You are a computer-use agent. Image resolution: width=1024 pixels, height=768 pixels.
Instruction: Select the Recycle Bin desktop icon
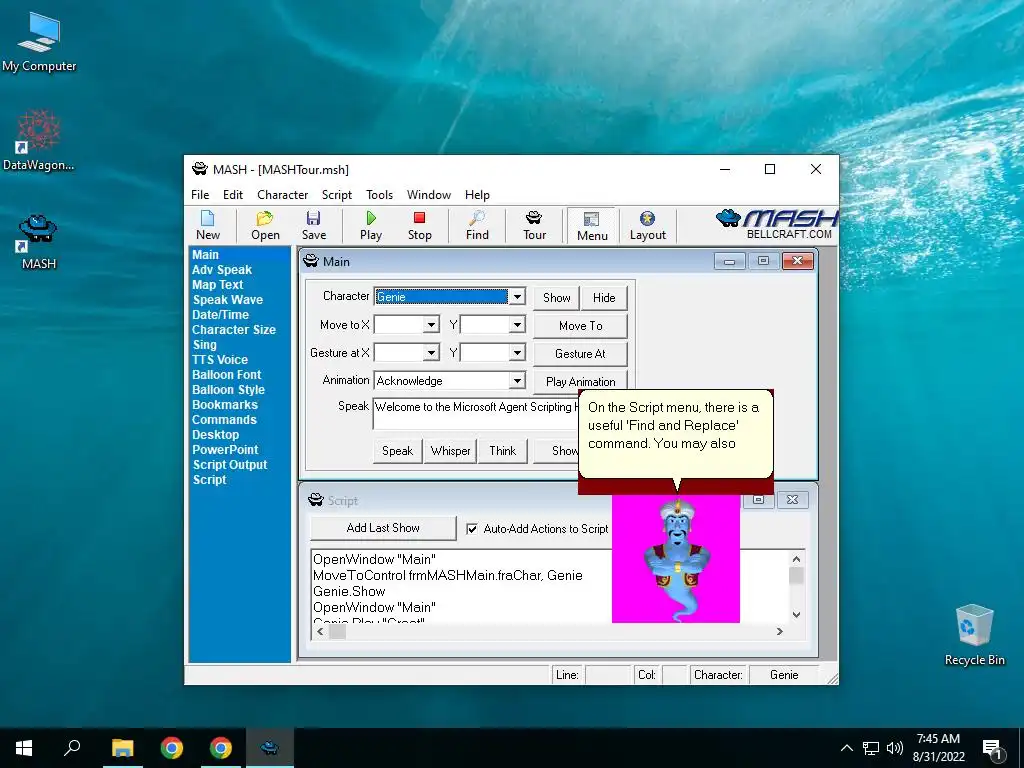974,634
